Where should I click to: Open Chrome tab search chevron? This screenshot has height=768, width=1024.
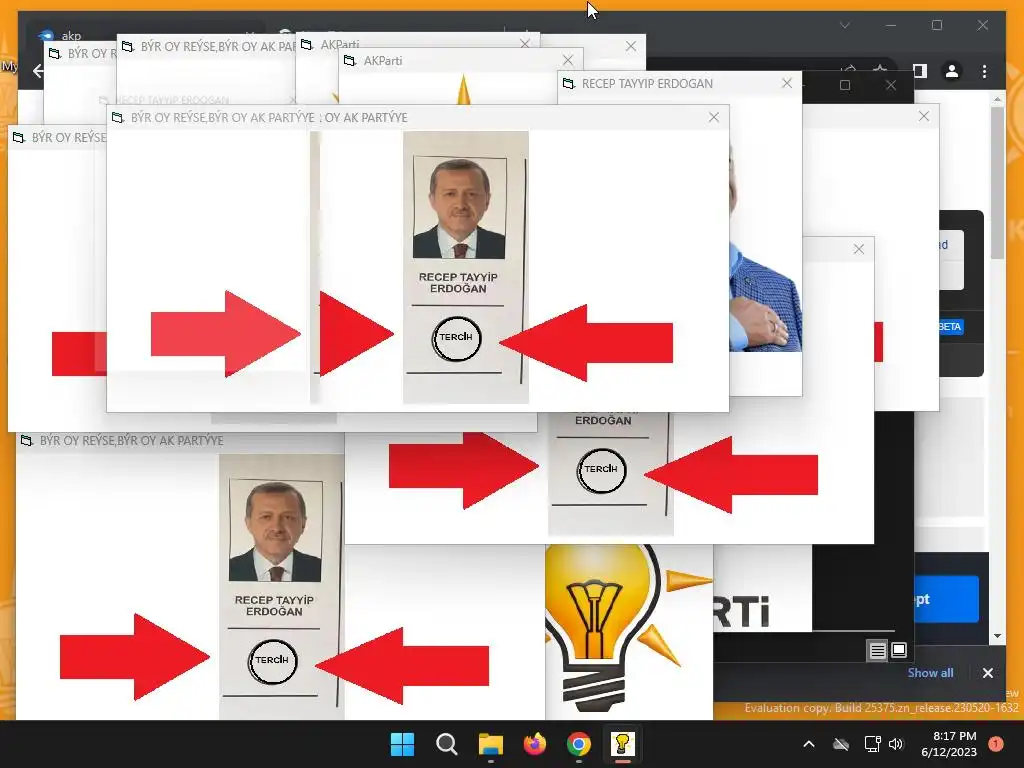coord(844,25)
